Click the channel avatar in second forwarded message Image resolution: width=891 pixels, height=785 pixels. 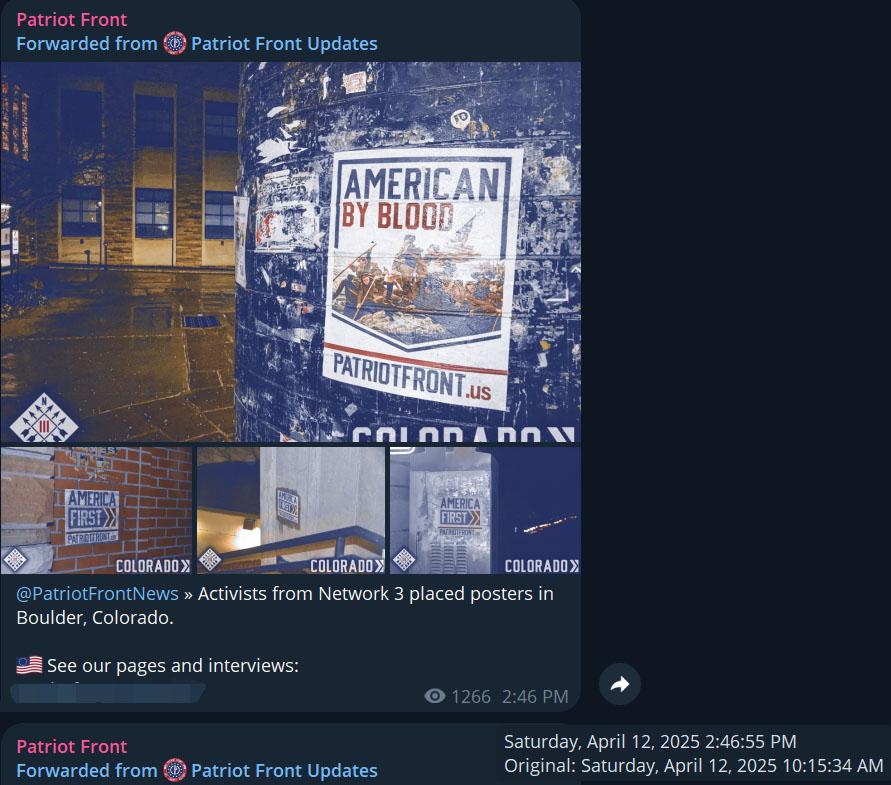(x=174, y=770)
